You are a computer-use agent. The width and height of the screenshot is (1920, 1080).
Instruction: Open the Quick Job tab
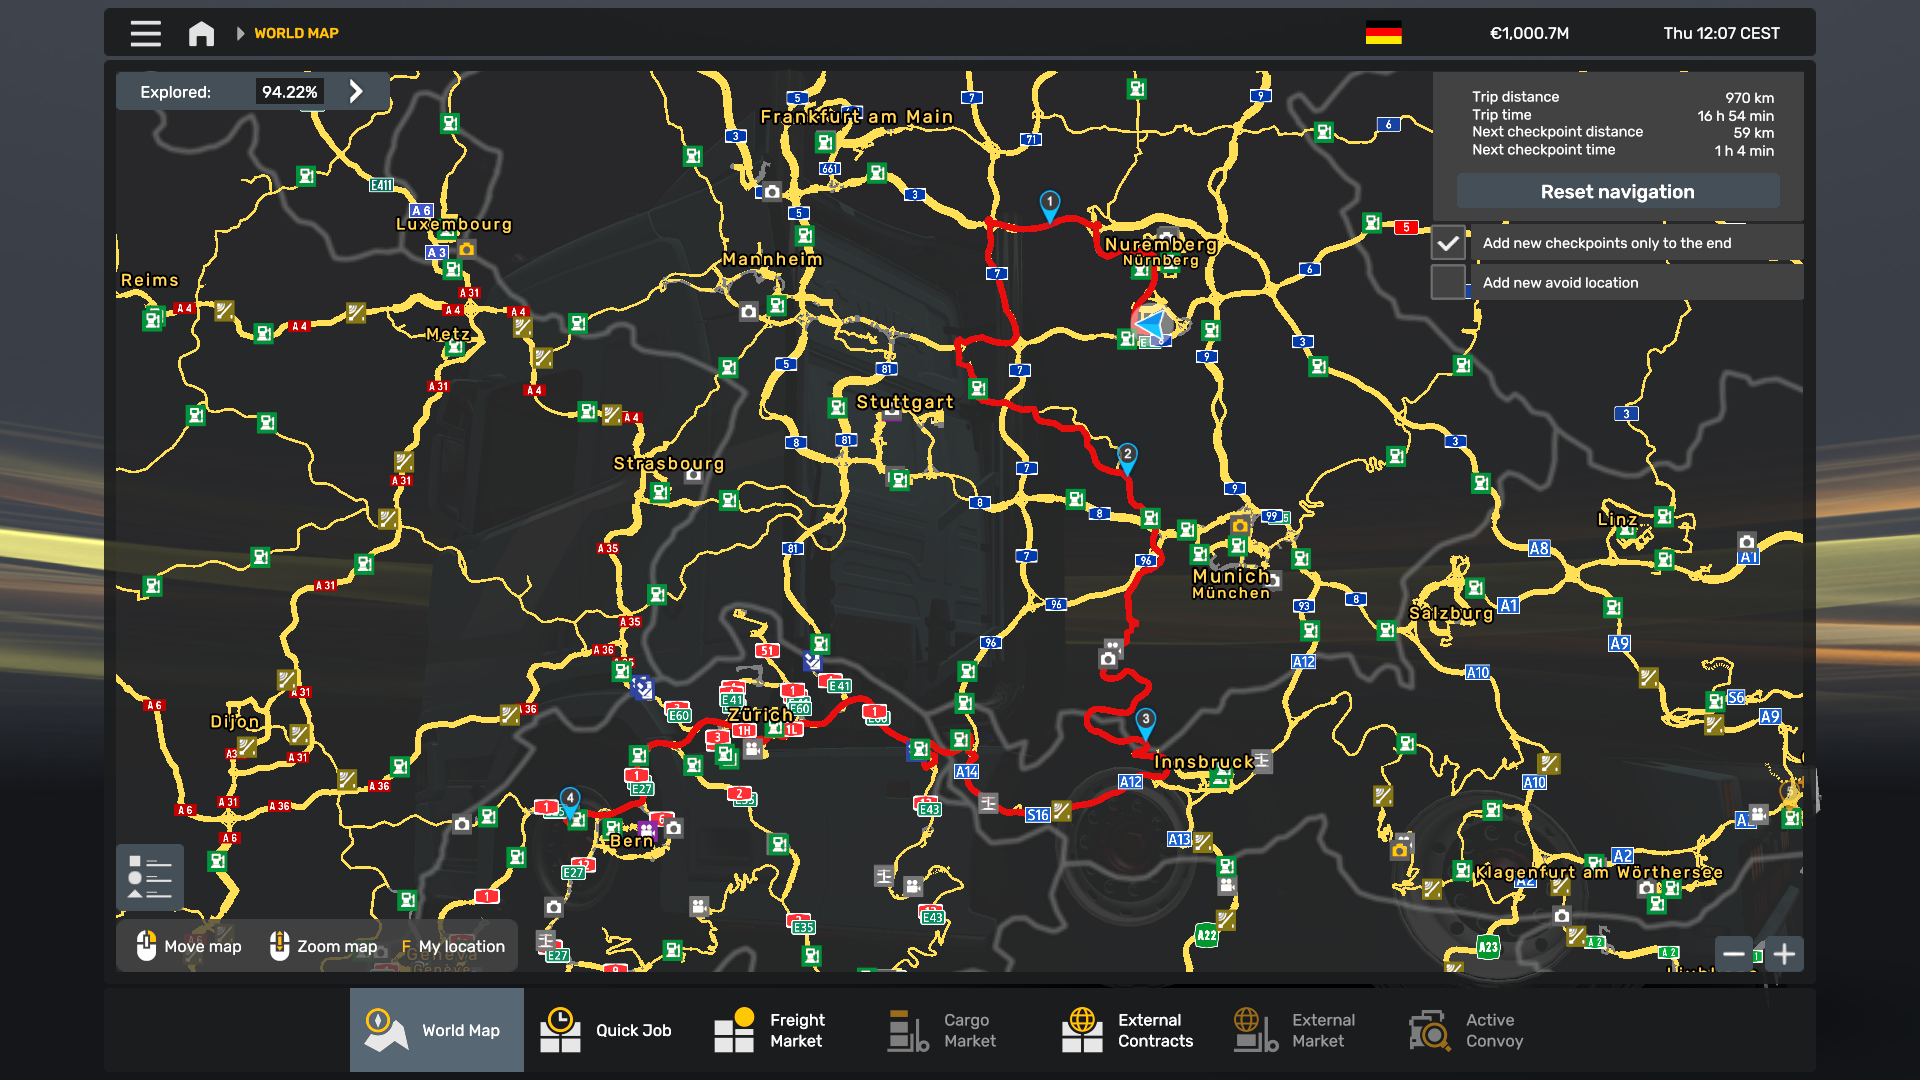point(607,1030)
